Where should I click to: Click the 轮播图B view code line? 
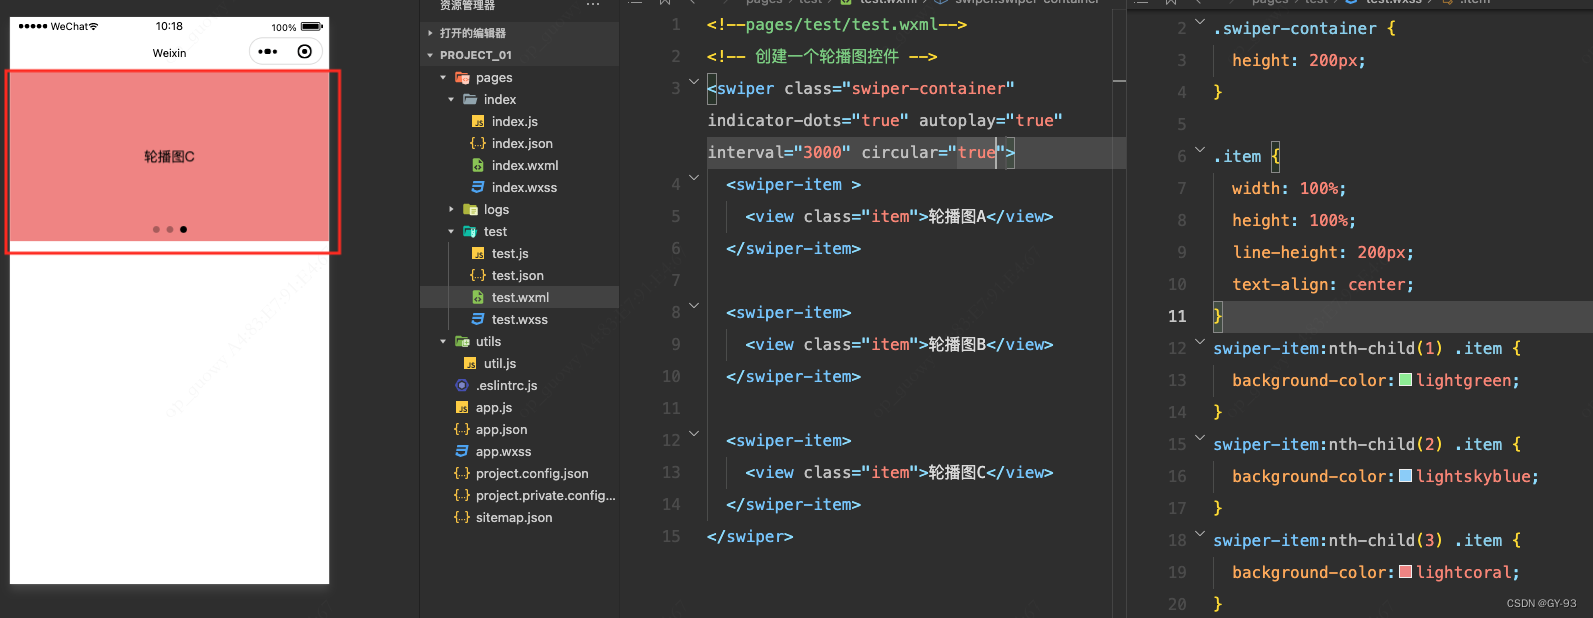[899, 344]
